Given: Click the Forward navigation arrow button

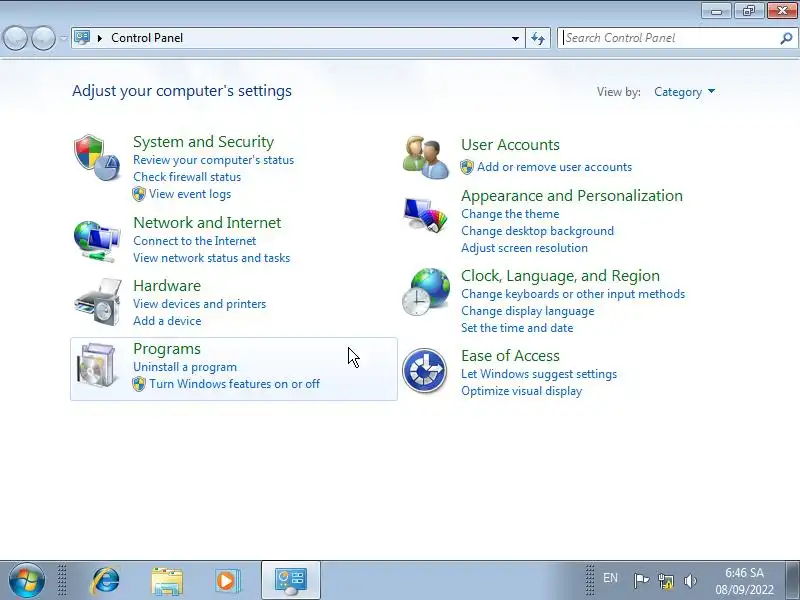Looking at the screenshot, I should pos(43,38).
